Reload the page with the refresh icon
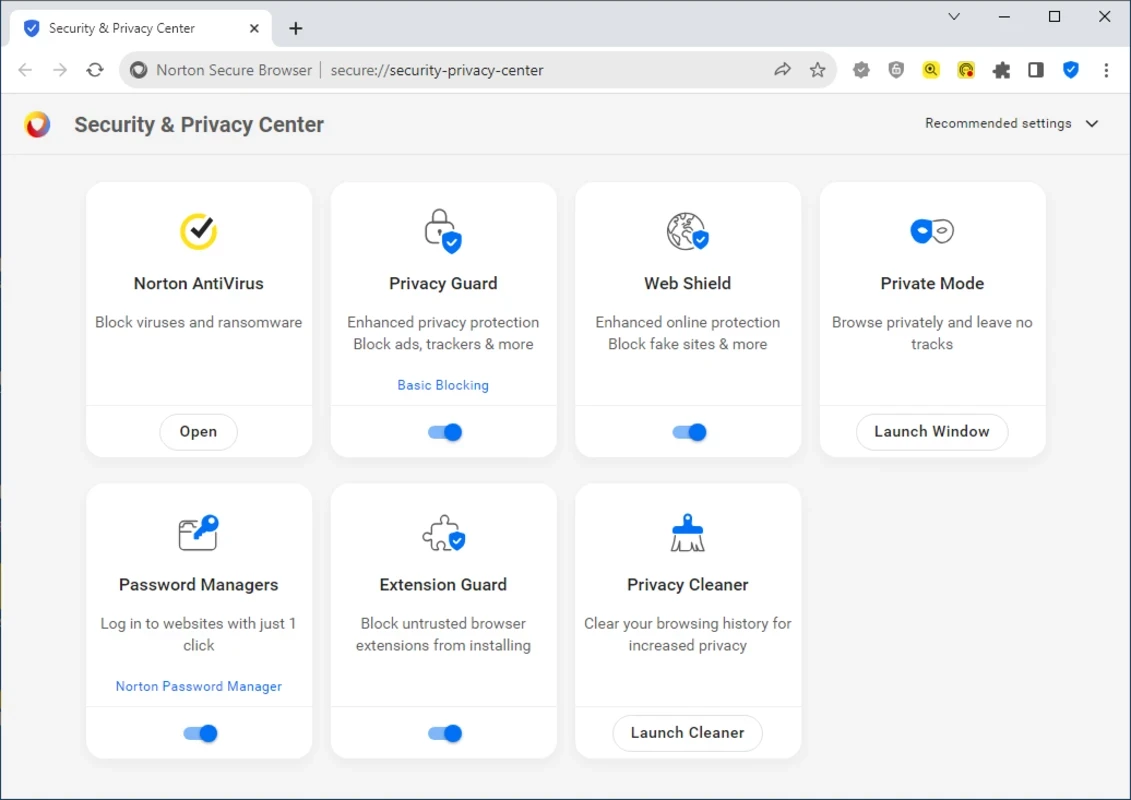 click(95, 70)
